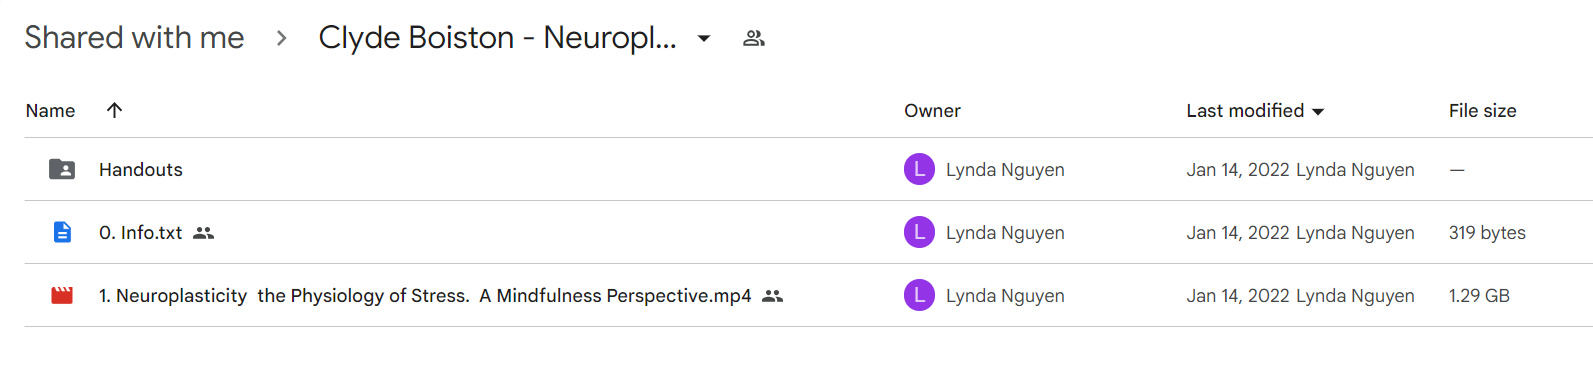This screenshot has width=1593, height=378.
Task: Open the Handouts shared folder icon
Action: (x=62, y=169)
